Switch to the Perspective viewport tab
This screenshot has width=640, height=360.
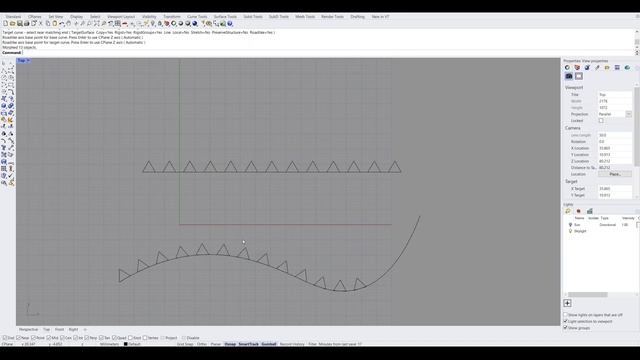click(29, 329)
